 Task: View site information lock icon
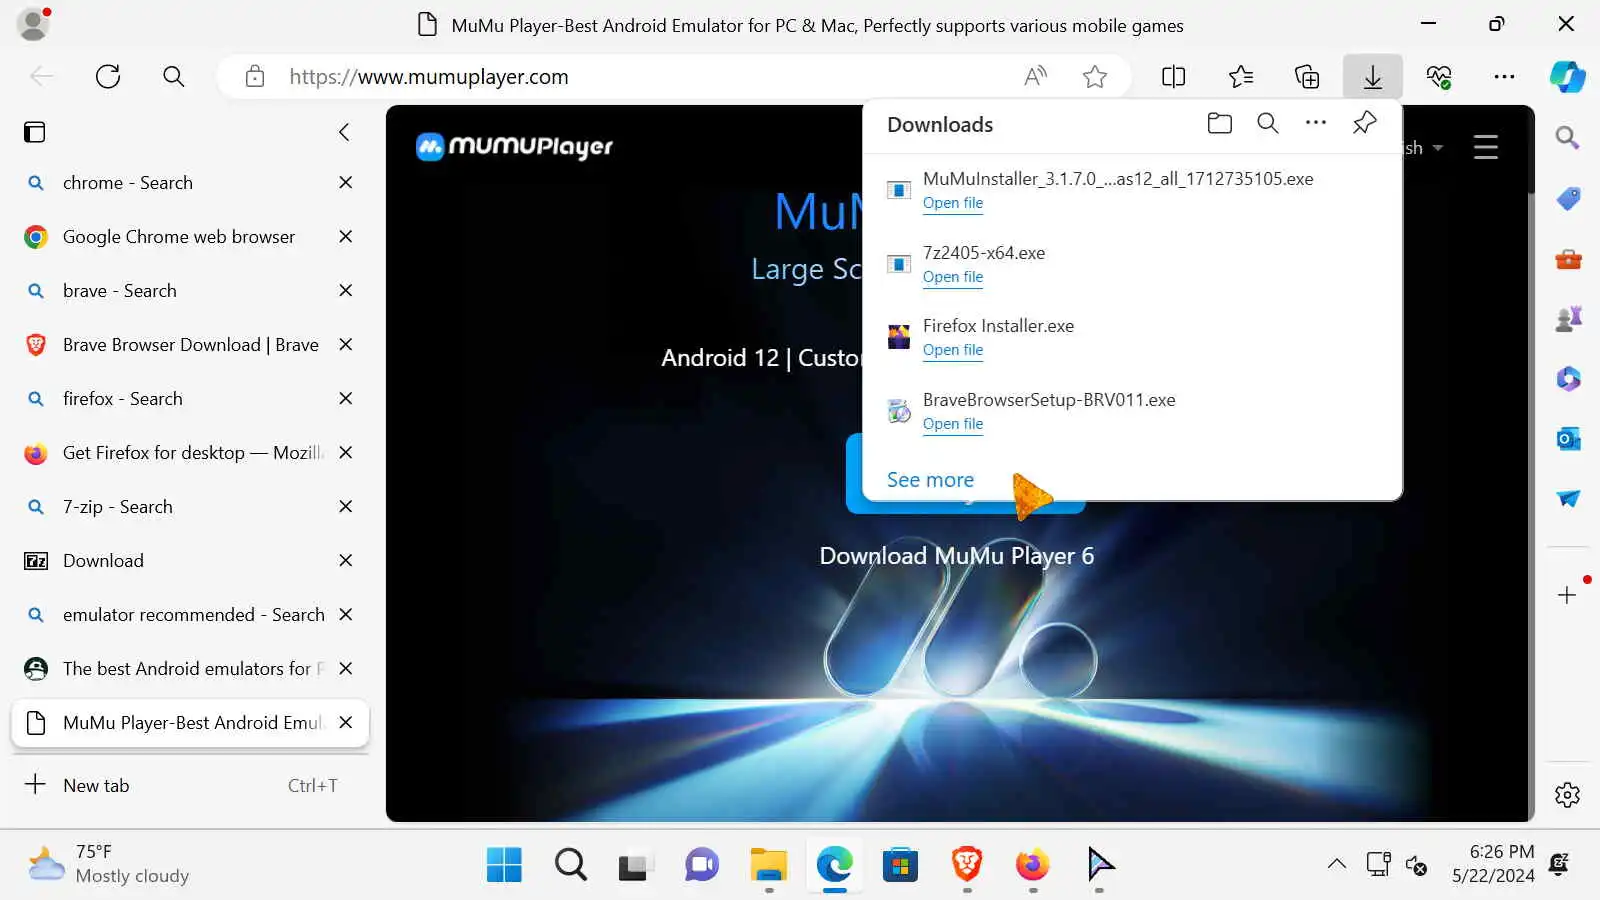tap(255, 76)
